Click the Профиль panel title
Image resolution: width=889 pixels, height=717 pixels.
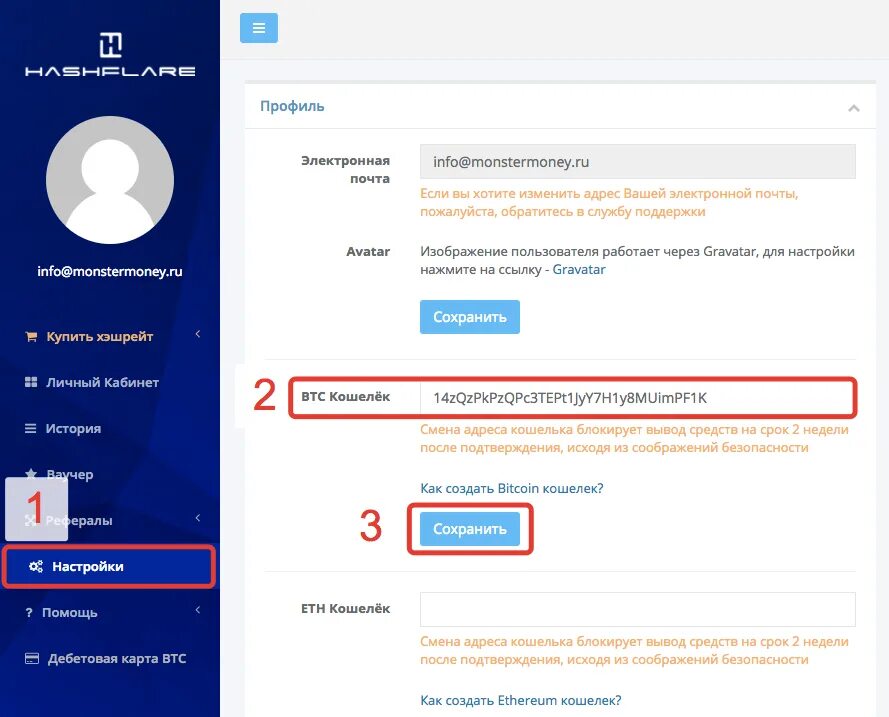(292, 106)
